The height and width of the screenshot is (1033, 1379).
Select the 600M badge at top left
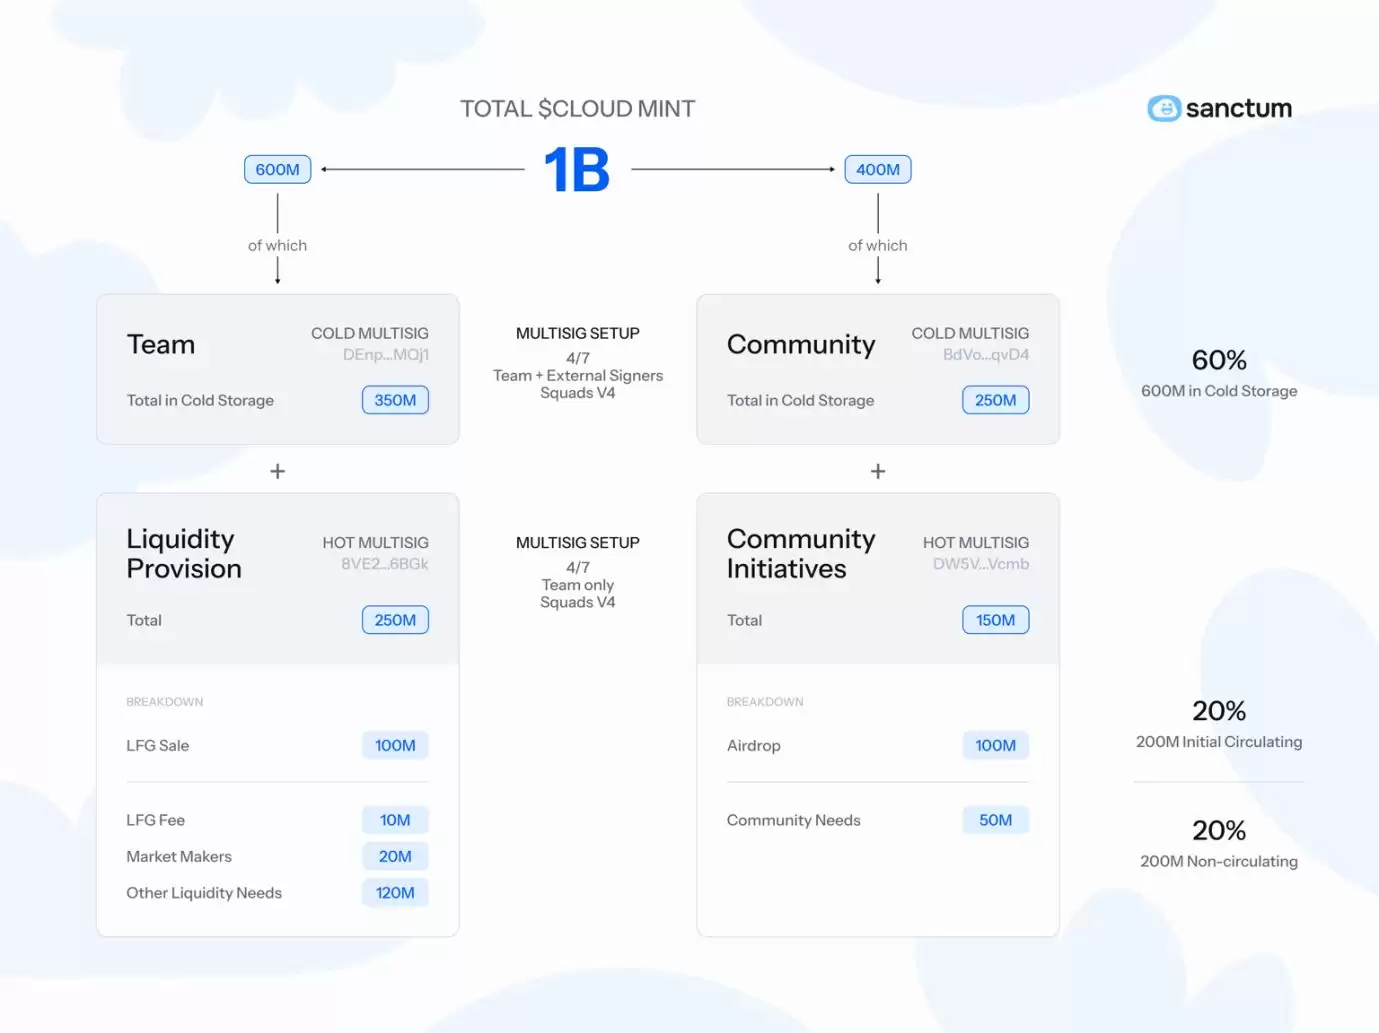coord(278,170)
